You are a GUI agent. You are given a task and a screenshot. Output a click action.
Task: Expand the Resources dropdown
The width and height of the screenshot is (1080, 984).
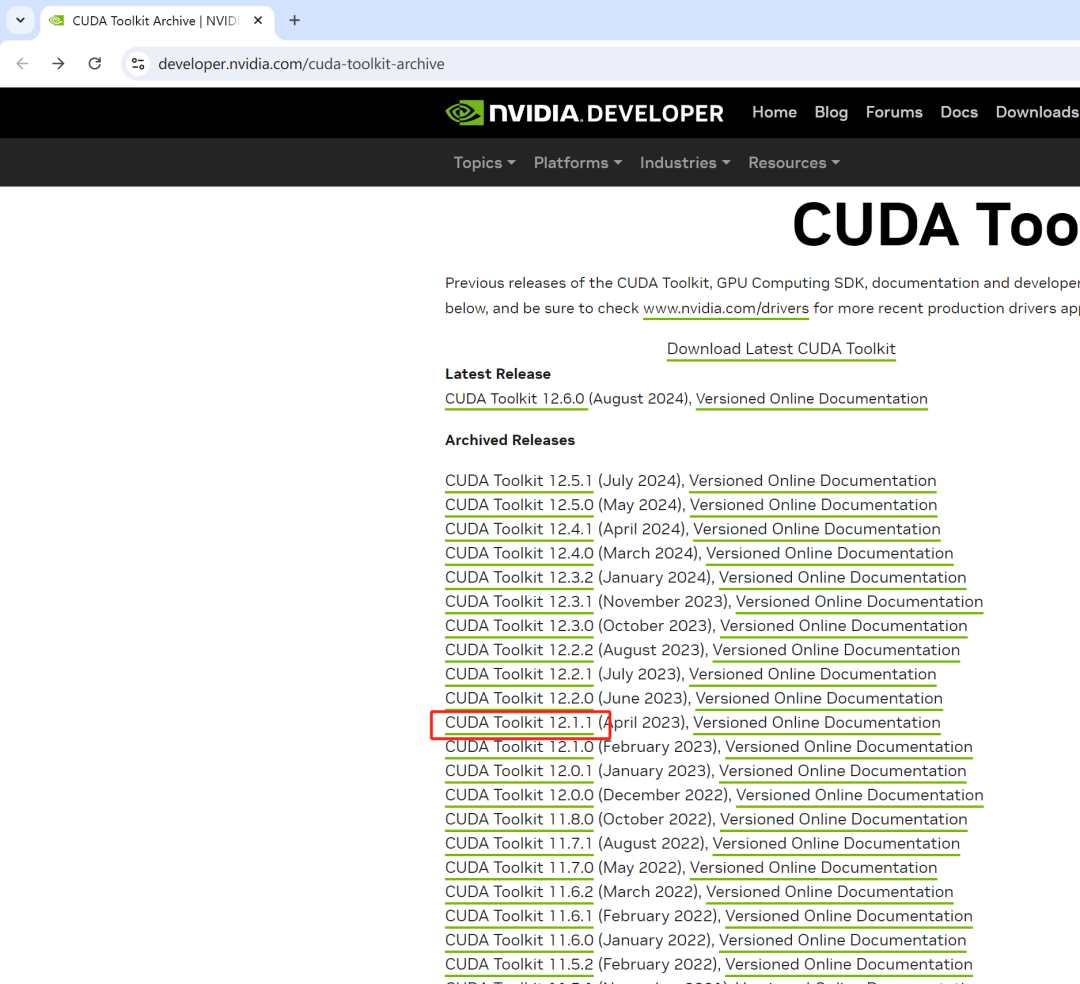[793, 163]
